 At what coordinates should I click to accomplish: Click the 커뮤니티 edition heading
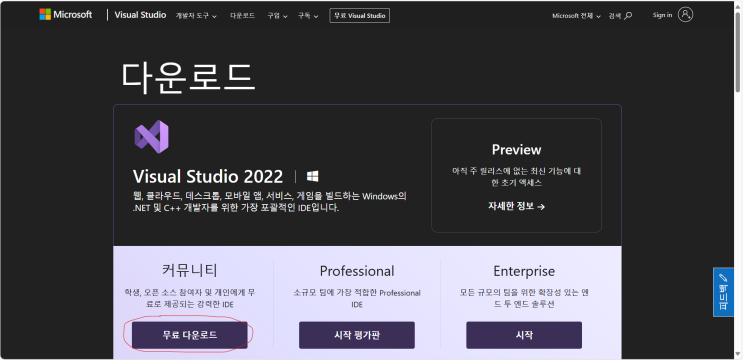(190, 270)
